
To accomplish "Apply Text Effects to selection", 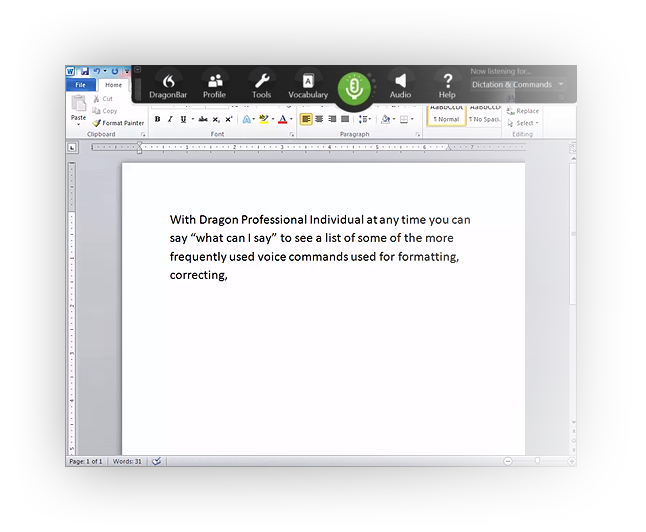I will click(x=246, y=119).
